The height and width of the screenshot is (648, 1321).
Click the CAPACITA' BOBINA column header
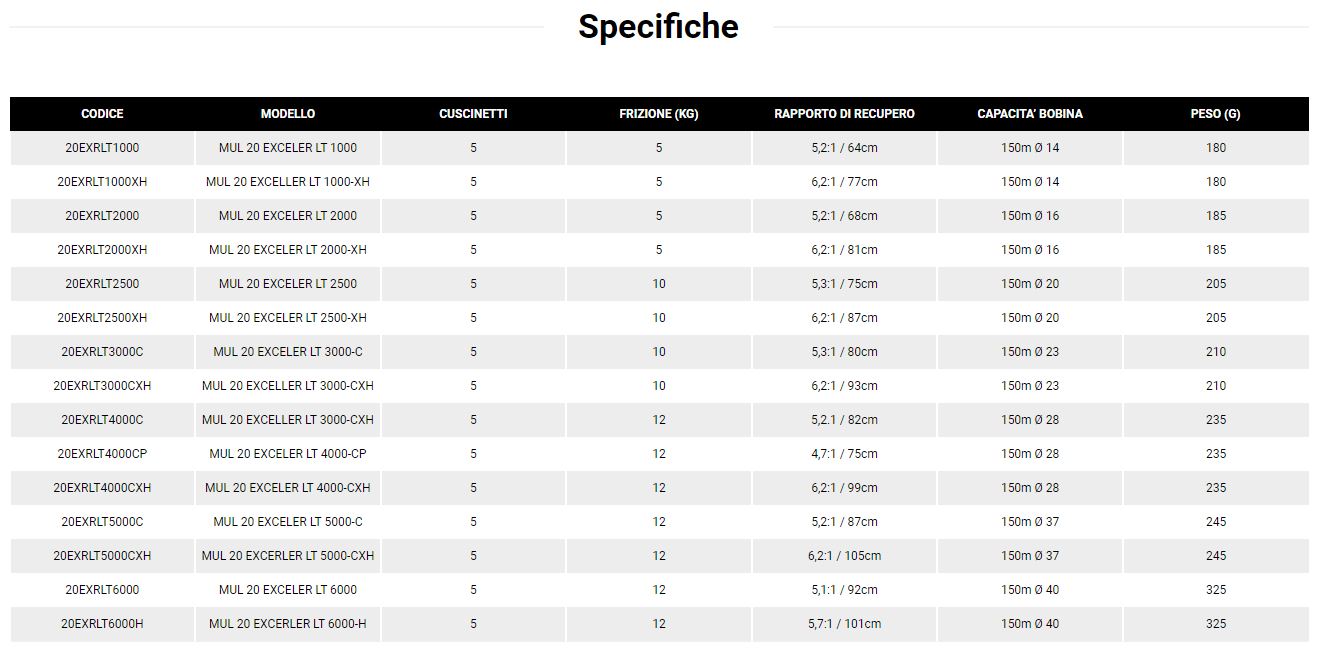tap(1030, 114)
